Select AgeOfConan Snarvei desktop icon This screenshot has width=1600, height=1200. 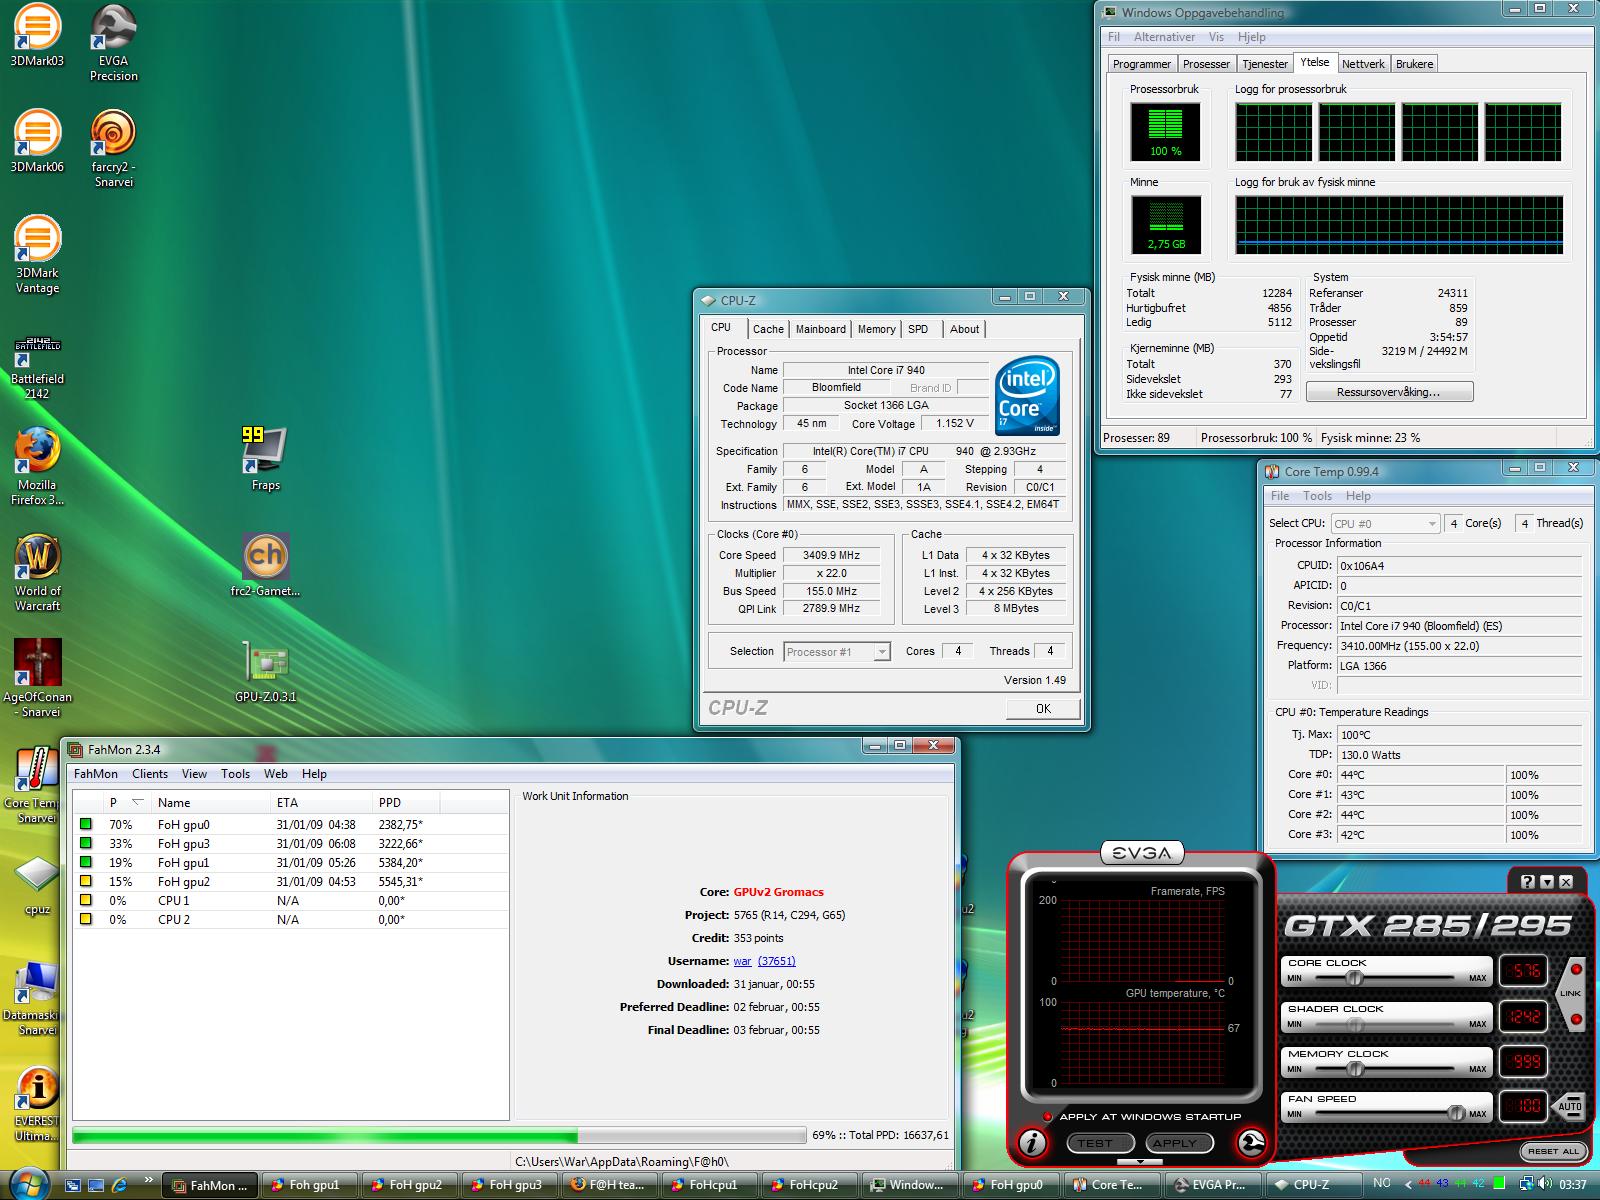coord(37,679)
